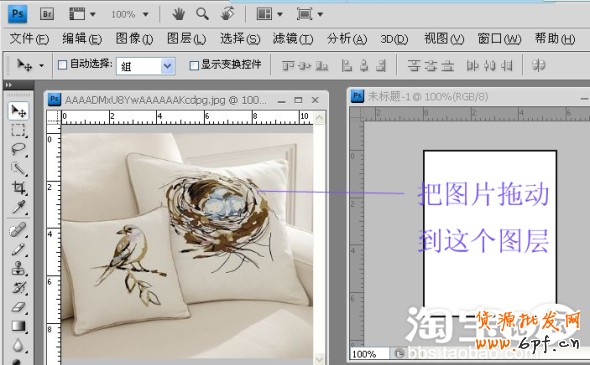This screenshot has width=590, height=365.
Task: Click the Gradient tool swatch
Action: 18,326
